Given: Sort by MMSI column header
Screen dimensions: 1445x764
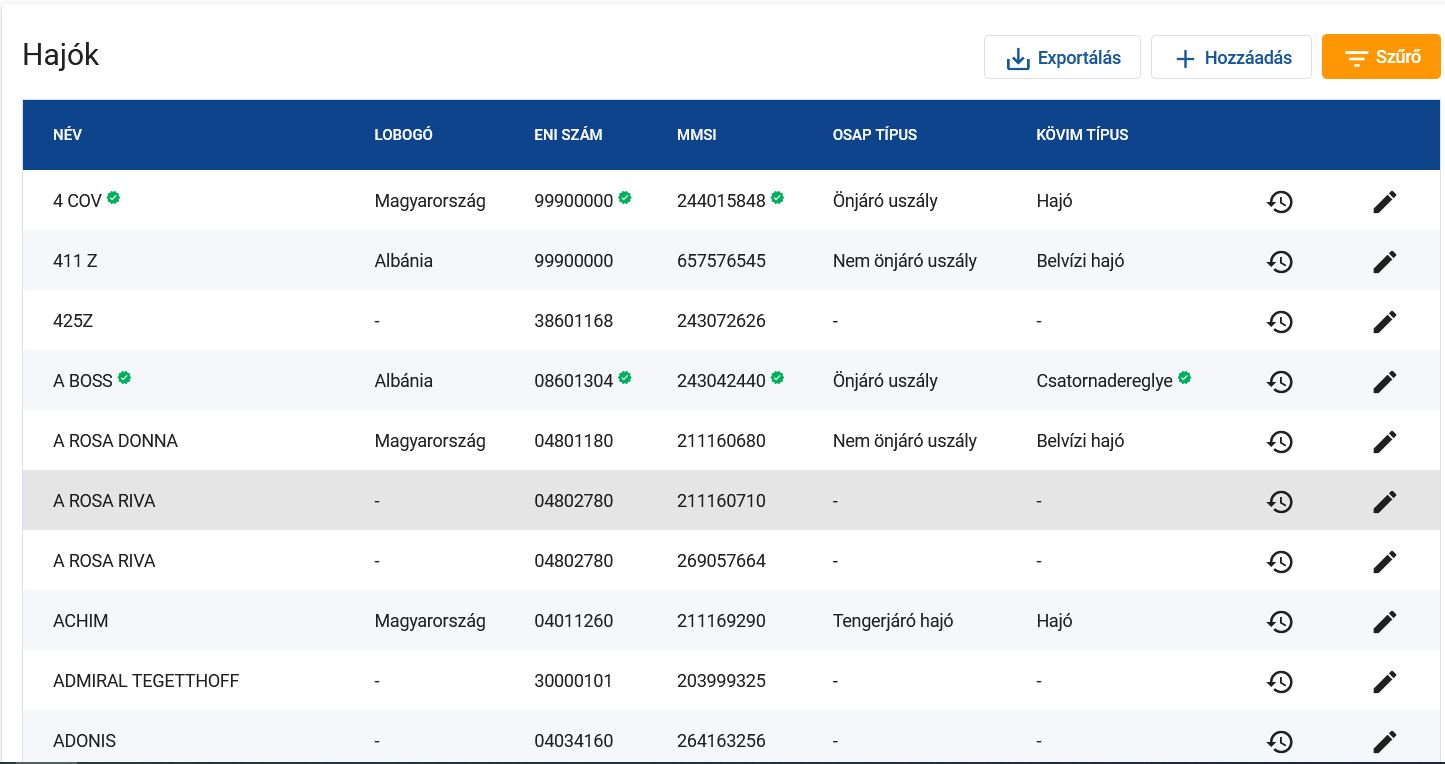Looking at the screenshot, I should [x=696, y=135].
